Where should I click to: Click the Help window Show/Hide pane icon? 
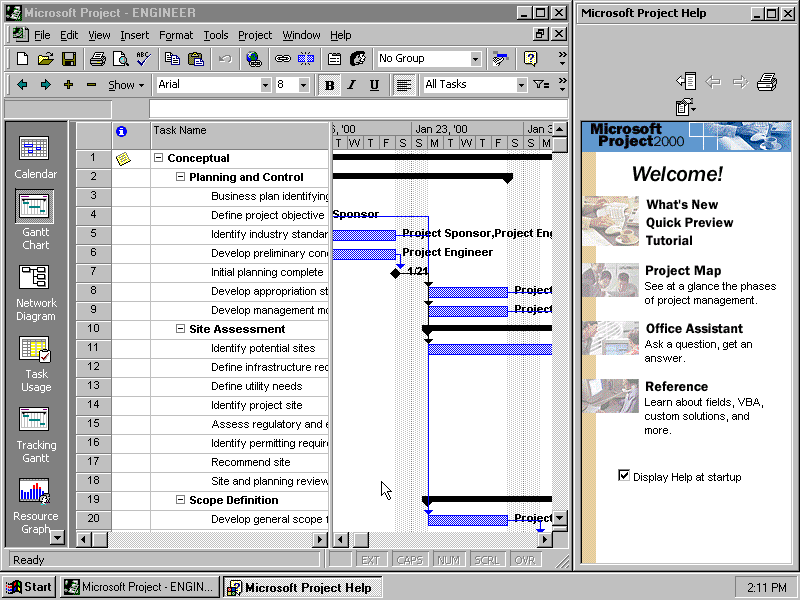(686, 81)
